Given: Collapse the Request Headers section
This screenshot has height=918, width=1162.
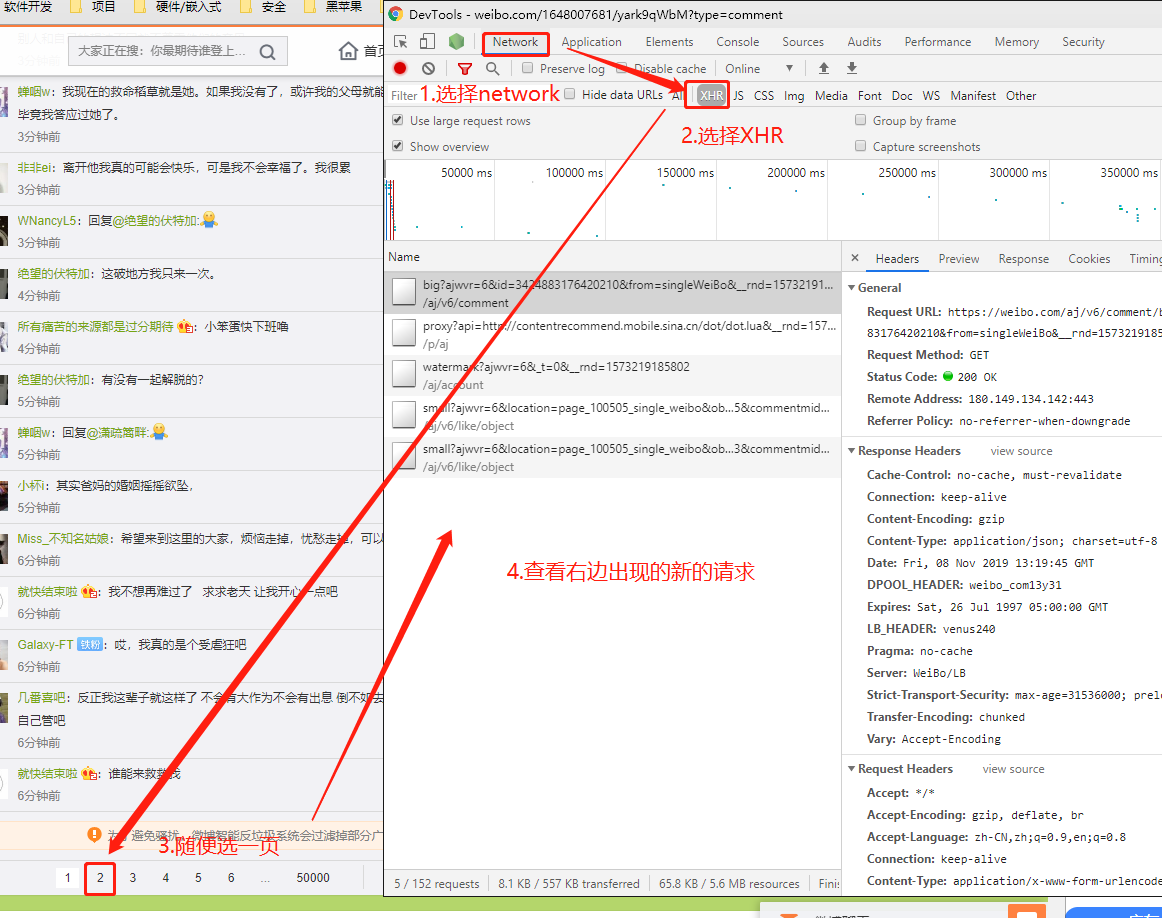Looking at the screenshot, I should (x=852, y=769).
